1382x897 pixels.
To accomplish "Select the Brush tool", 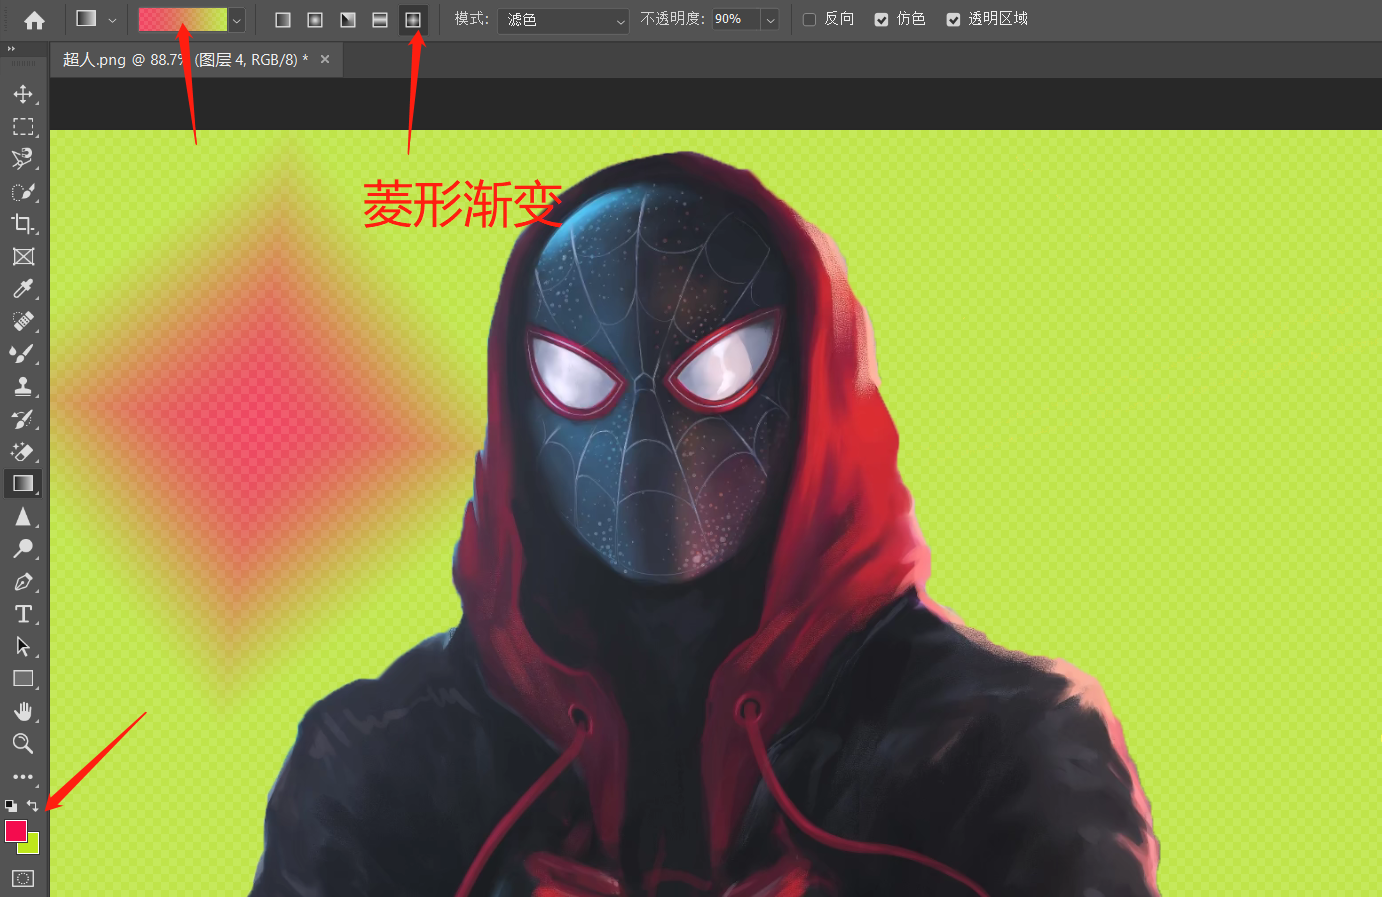I will point(23,354).
